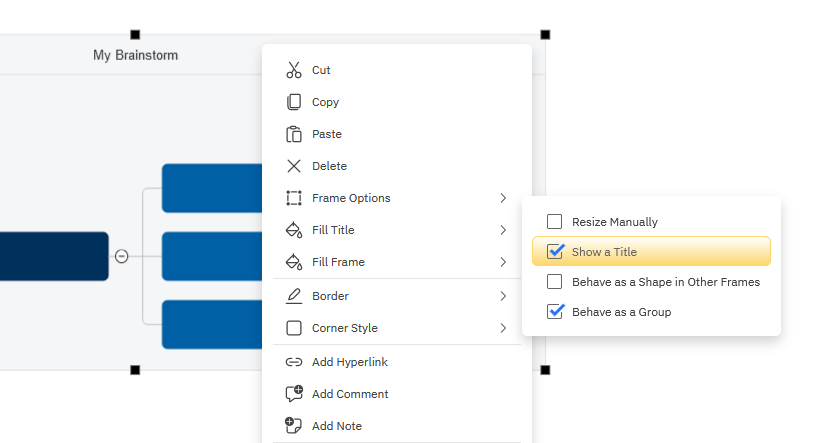Click the Border pencil icon
Viewport: 835px width, 443px height.
[x=293, y=296]
